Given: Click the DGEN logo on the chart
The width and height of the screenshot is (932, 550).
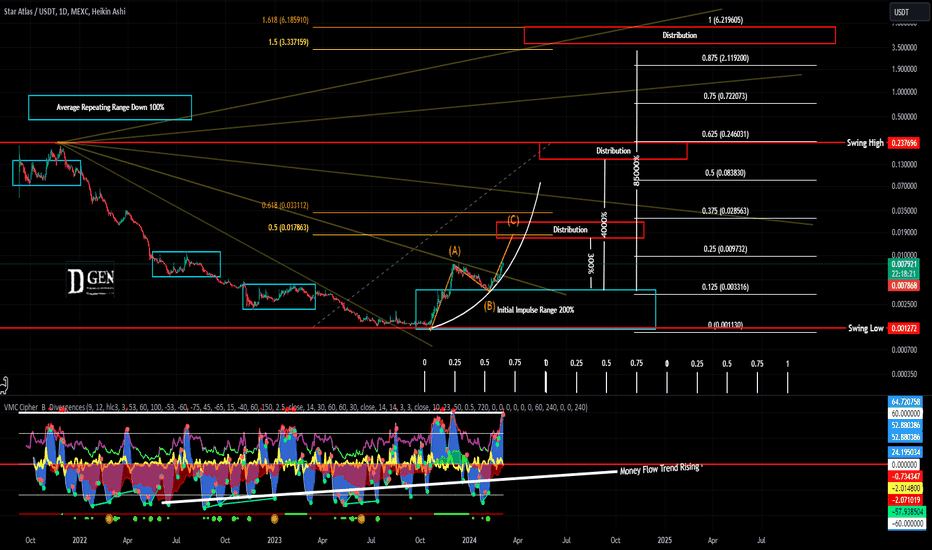Looking at the screenshot, I should tap(90, 279).
